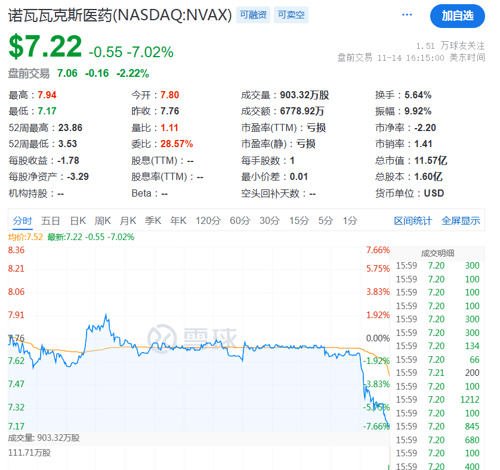This screenshot has height=470, width=500.
Task: Open 区间统计 range statistics link
Action: 413,221
